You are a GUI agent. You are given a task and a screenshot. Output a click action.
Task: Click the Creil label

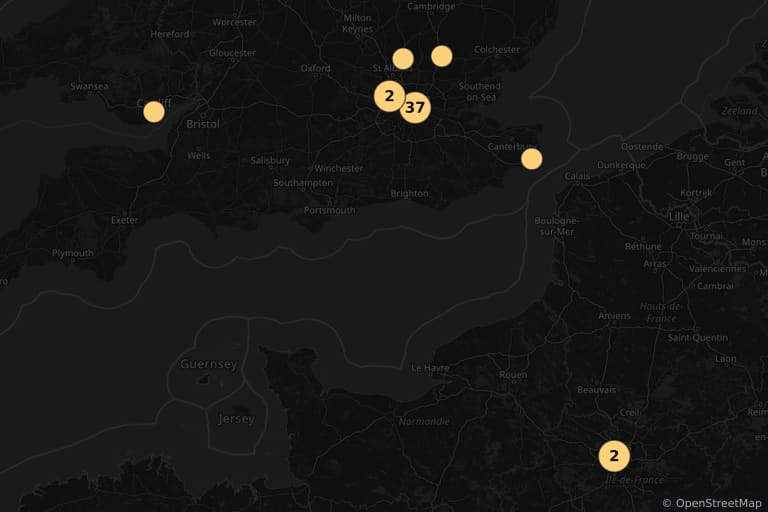click(x=629, y=412)
